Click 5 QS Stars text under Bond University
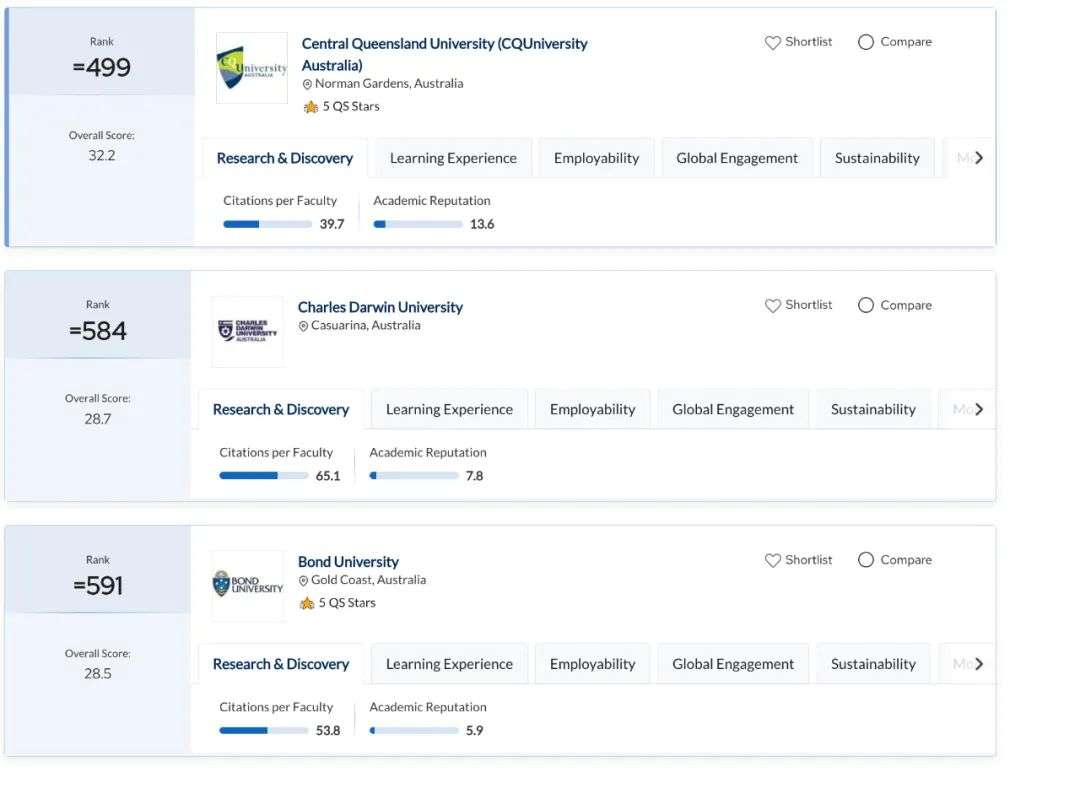This screenshot has height=799, width=1080. point(347,603)
